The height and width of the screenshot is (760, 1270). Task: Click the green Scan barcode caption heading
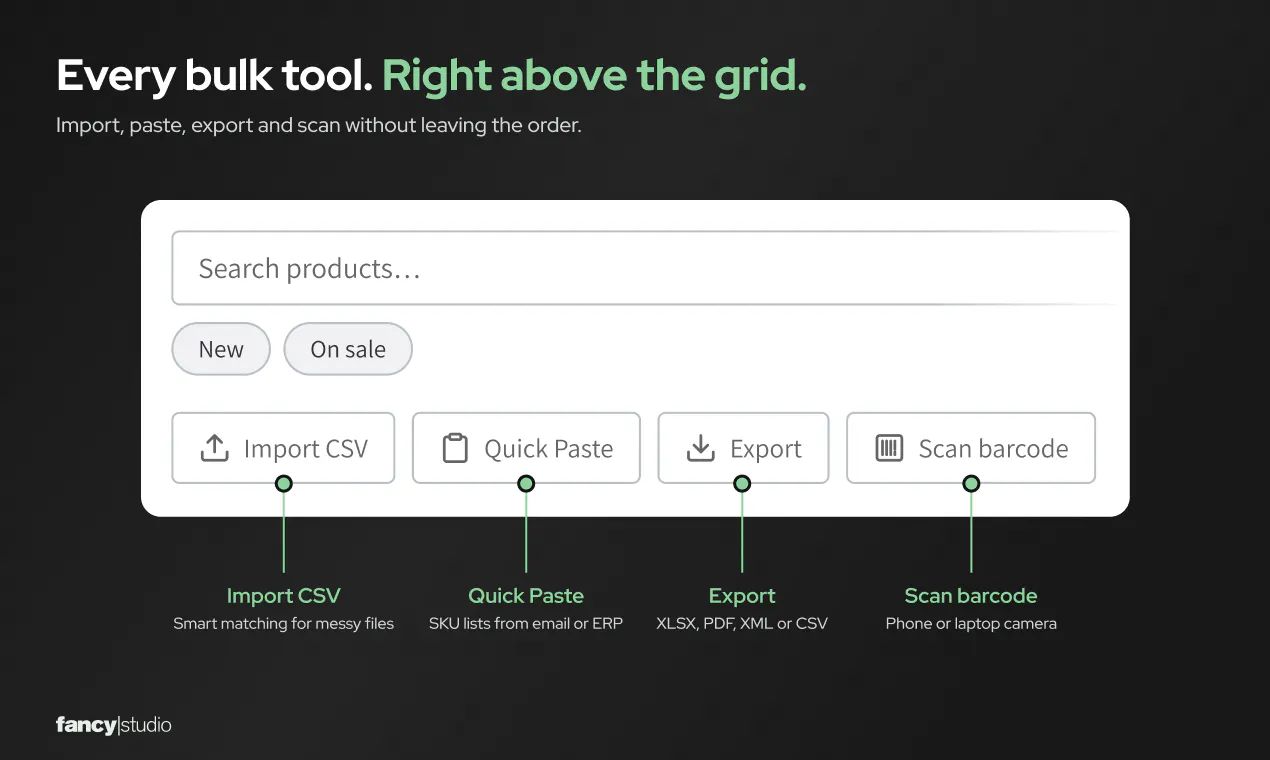971,596
